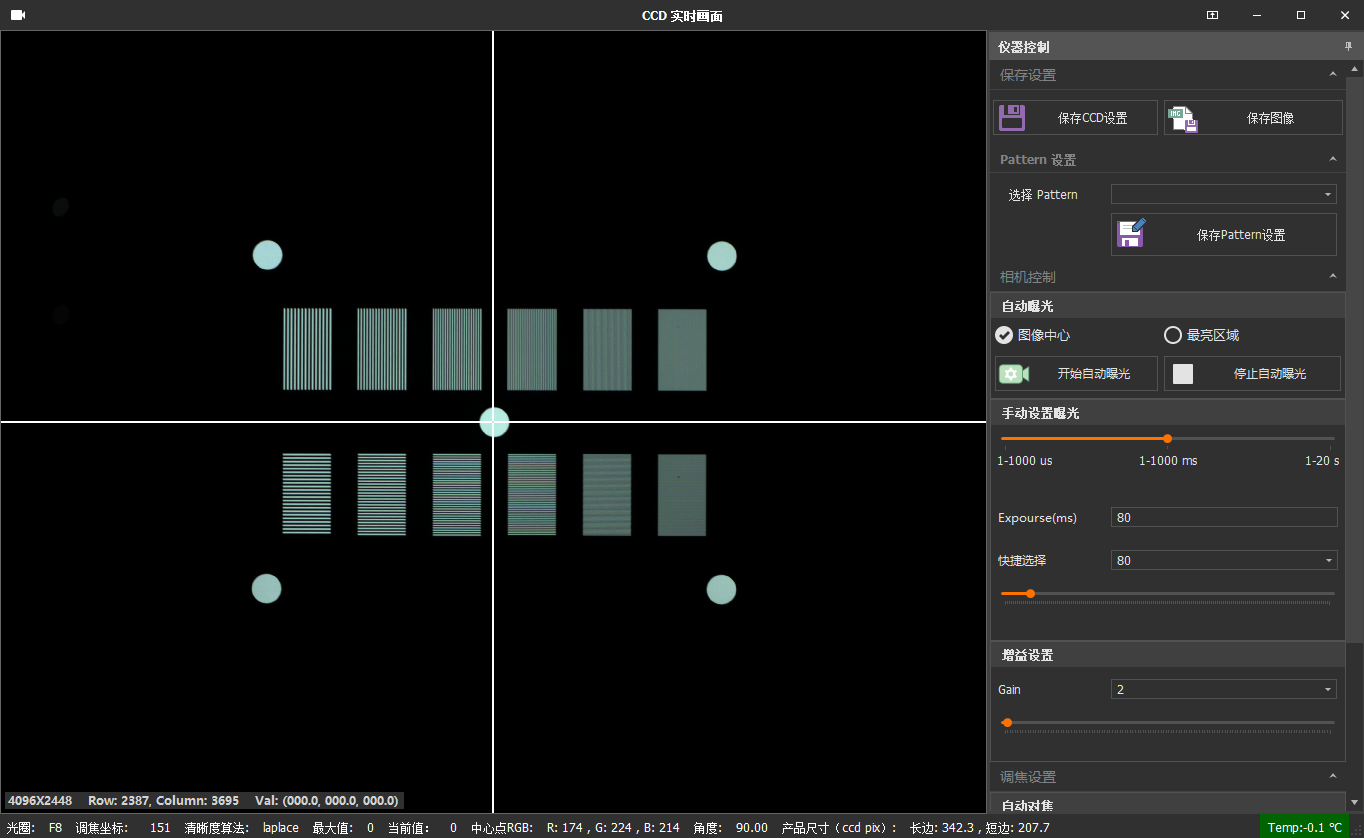Click the right panel vertical scrollbar
1364x838 pixels.
(1355, 358)
